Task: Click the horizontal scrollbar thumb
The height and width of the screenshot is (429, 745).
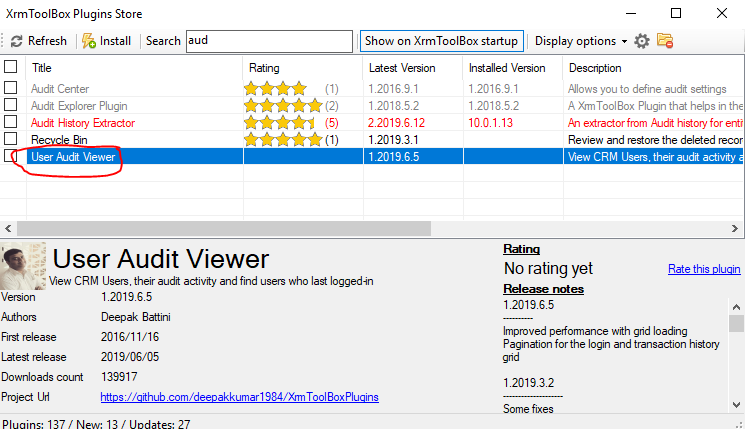Action: [x=224, y=229]
